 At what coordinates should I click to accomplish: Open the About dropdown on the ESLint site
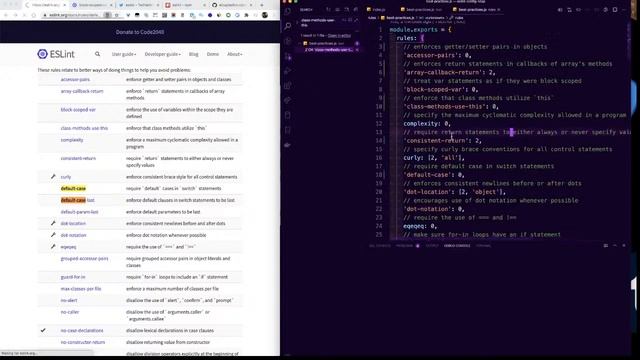click(235, 54)
